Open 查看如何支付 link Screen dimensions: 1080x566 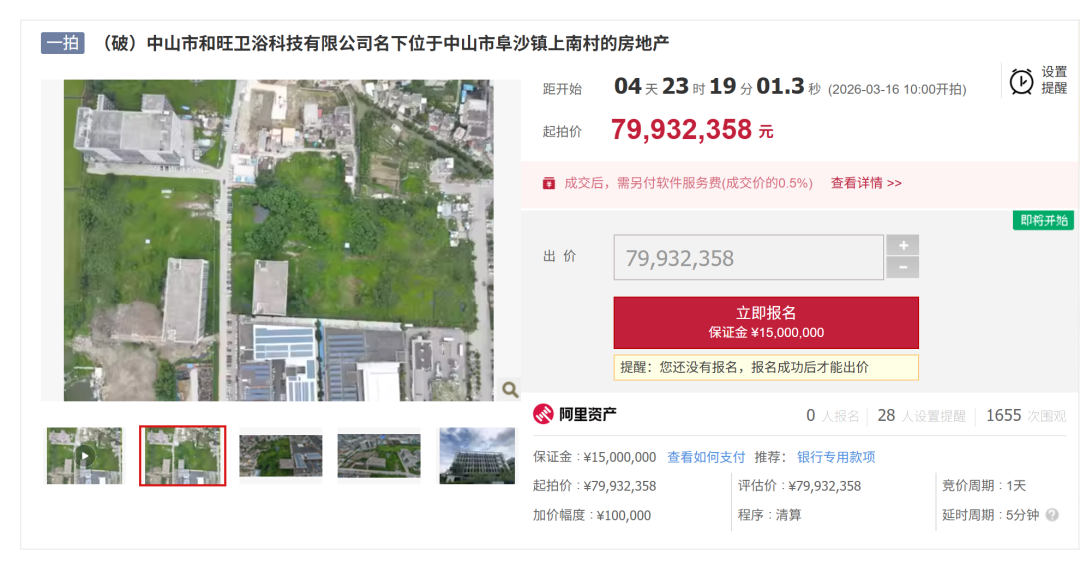tap(706, 457)
